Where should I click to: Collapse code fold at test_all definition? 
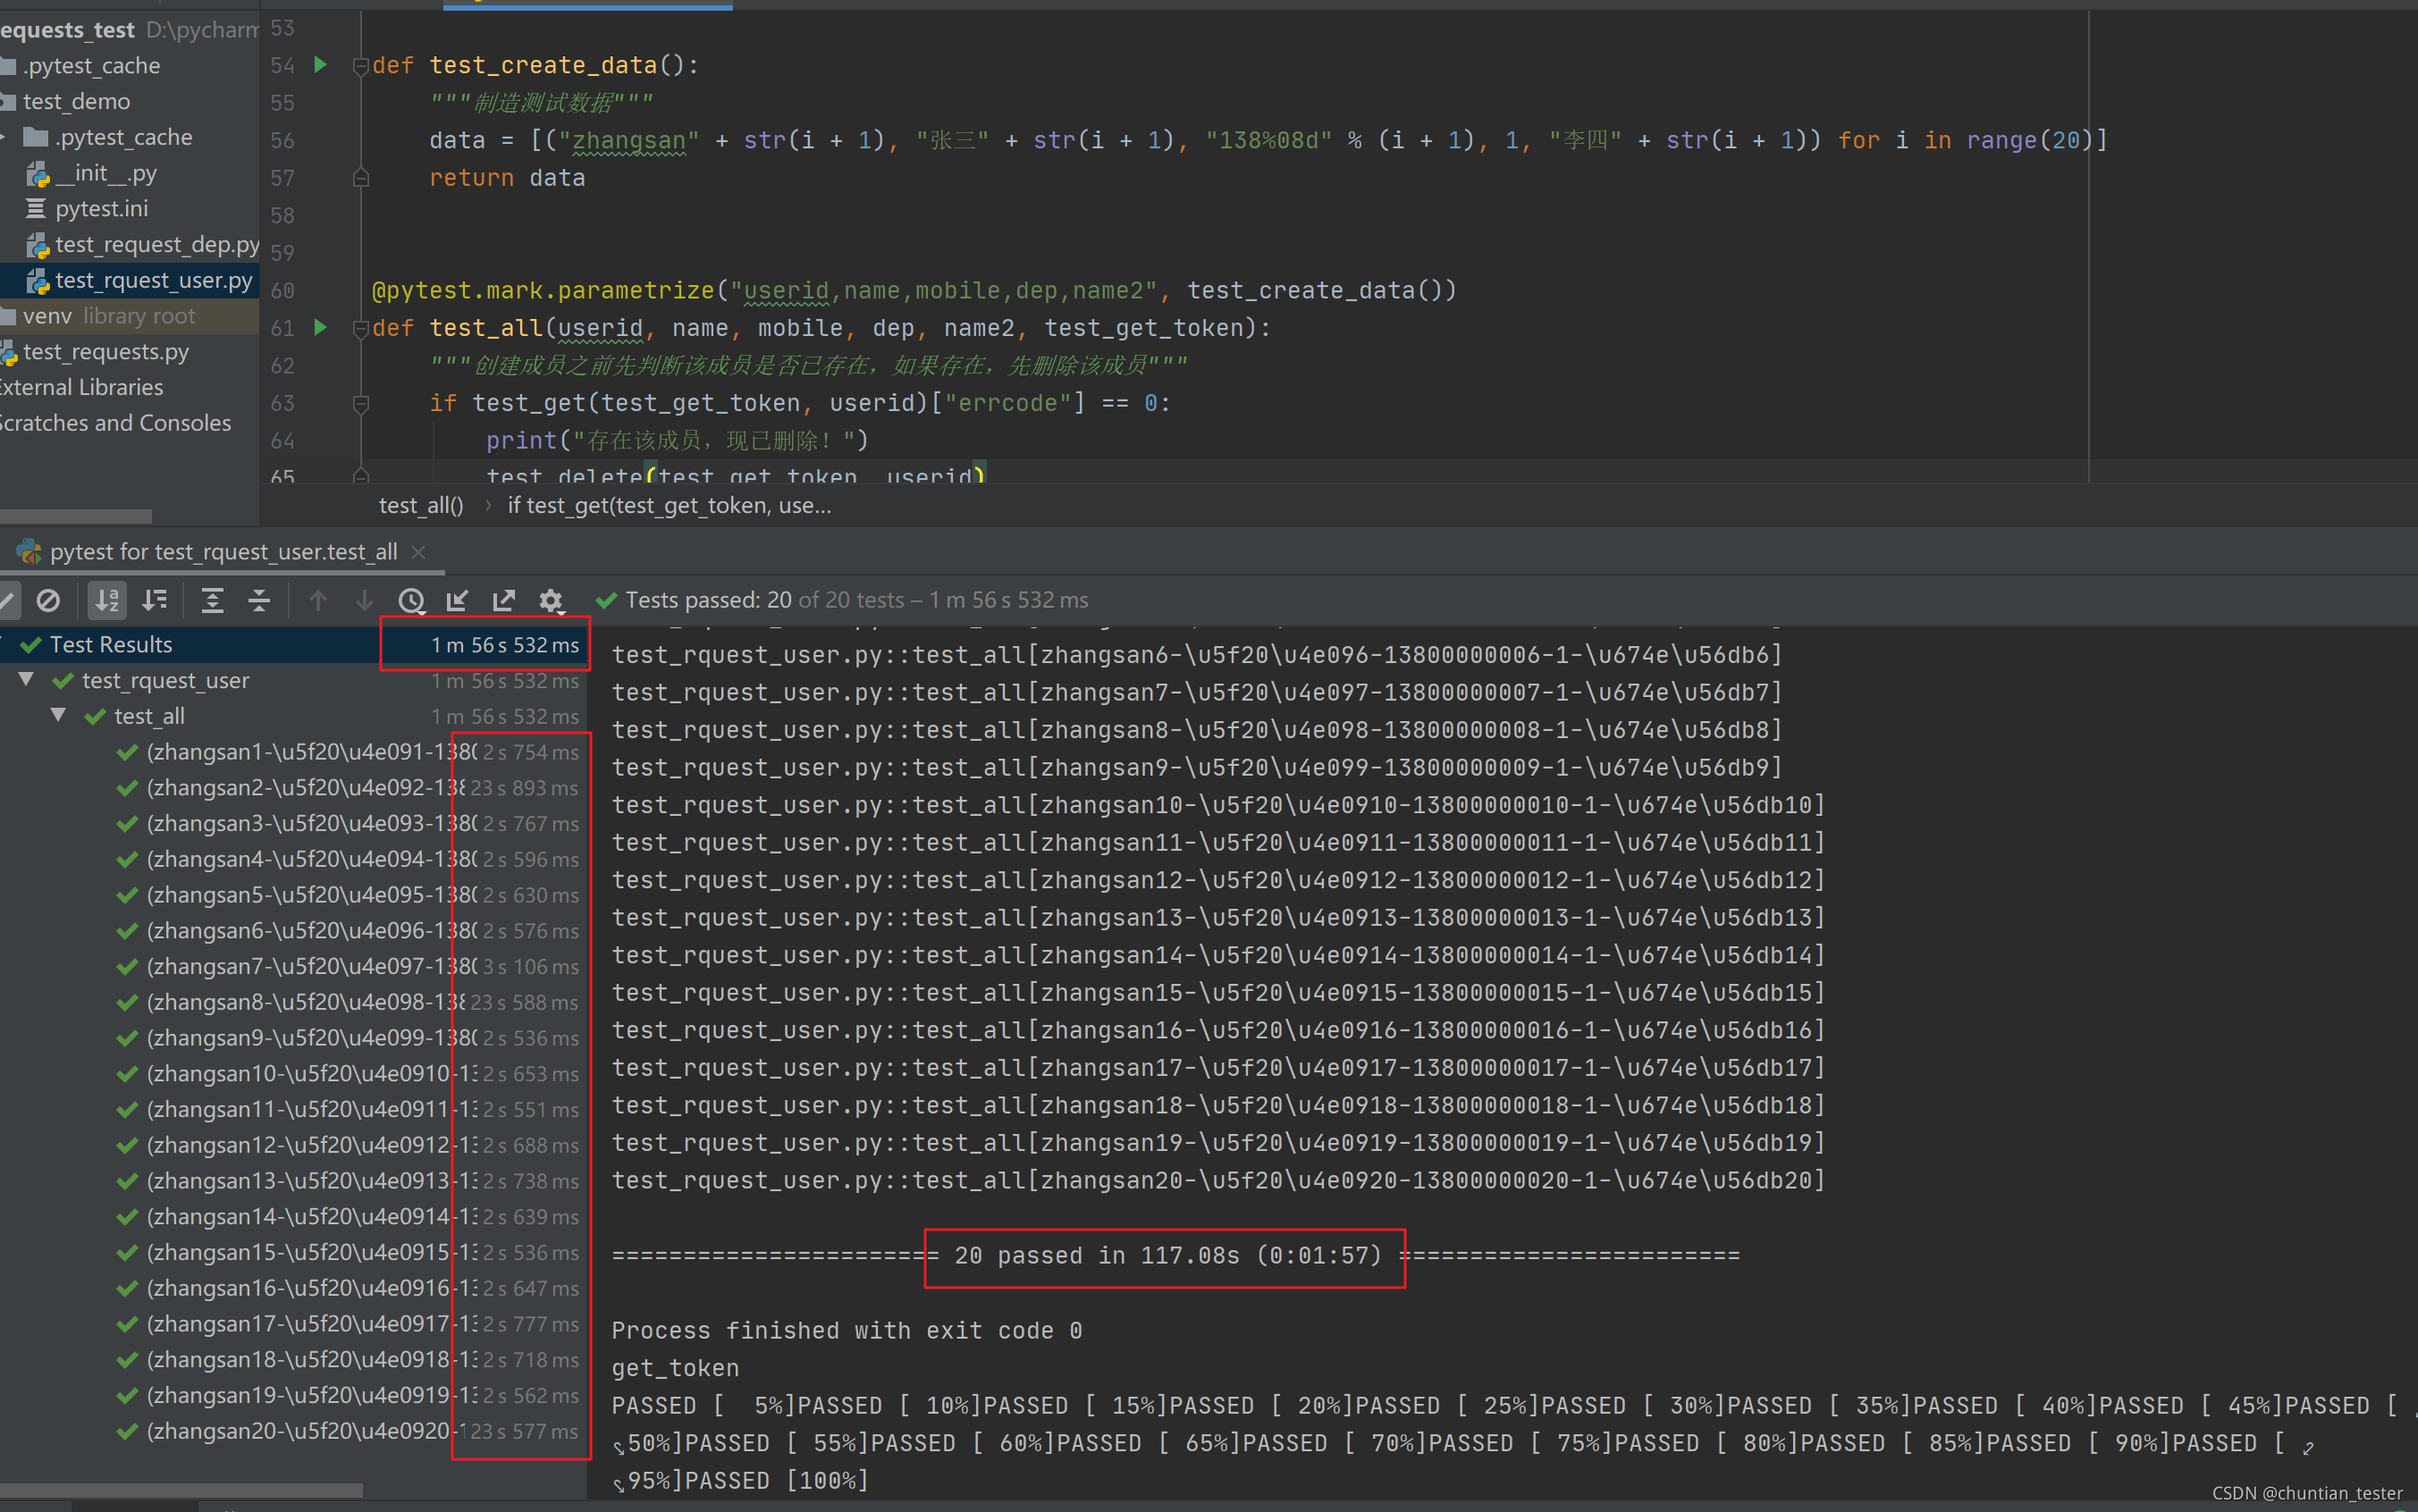(x=361, y=328)
